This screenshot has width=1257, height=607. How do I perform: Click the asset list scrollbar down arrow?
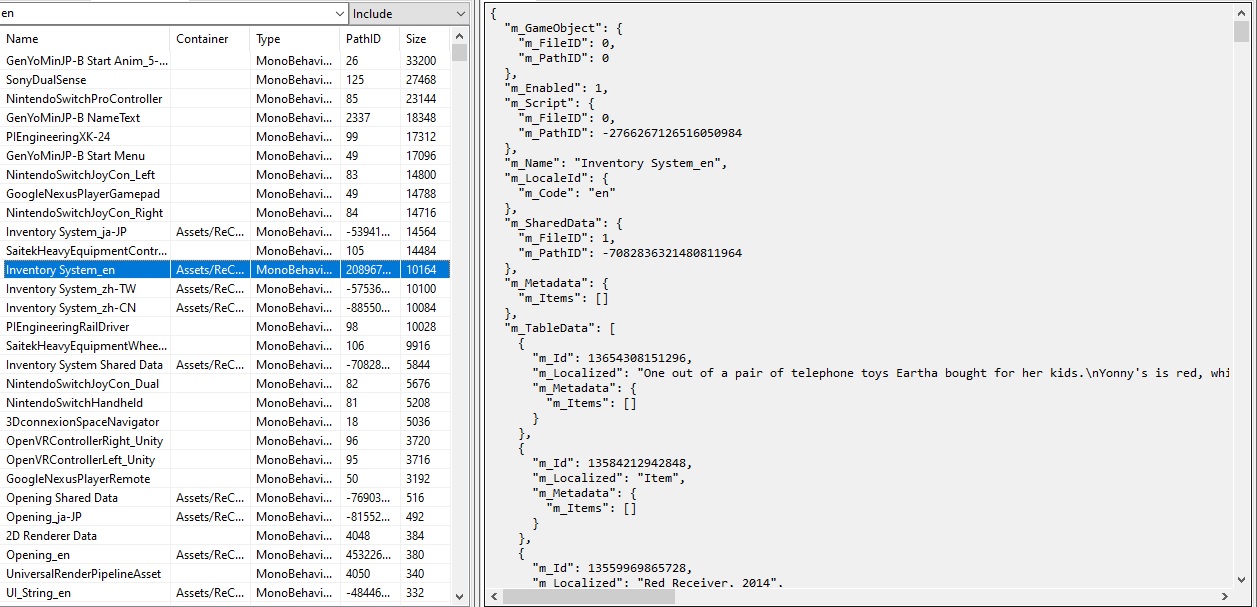[x=459, y=597]
